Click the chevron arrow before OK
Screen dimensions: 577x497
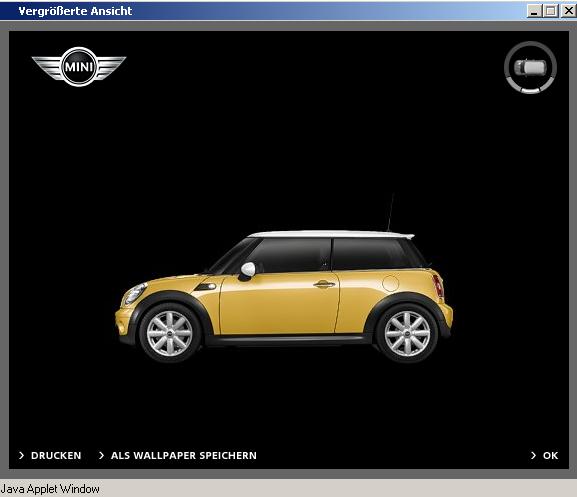(x=533, y=455)
